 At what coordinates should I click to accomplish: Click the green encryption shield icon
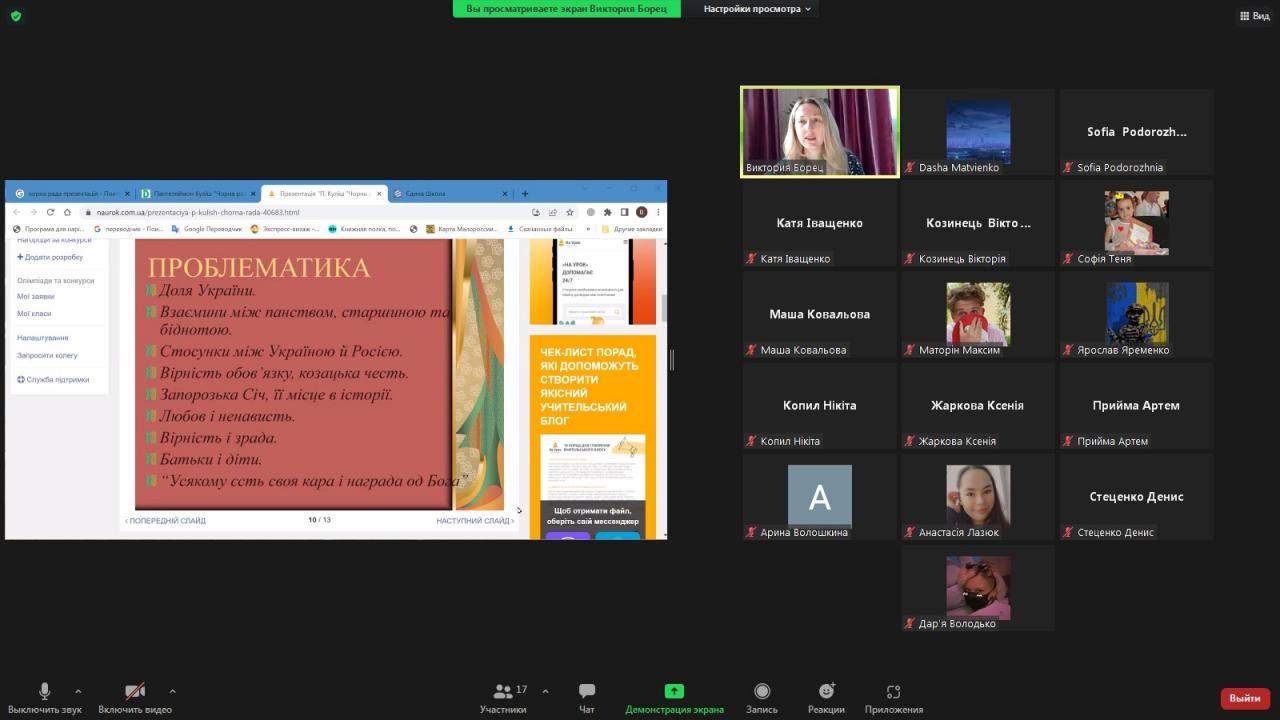[x=15, y=16]
